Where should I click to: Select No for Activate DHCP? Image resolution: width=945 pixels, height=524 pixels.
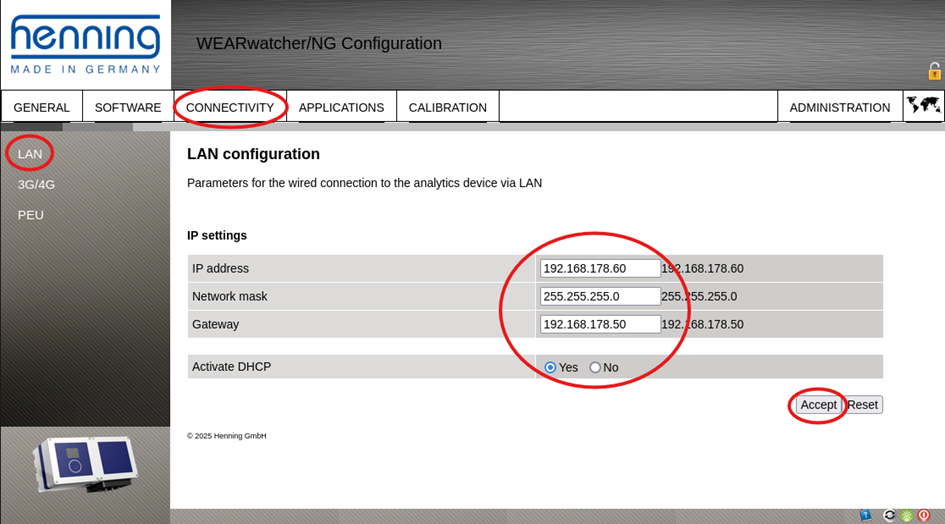tap(595, 367)
